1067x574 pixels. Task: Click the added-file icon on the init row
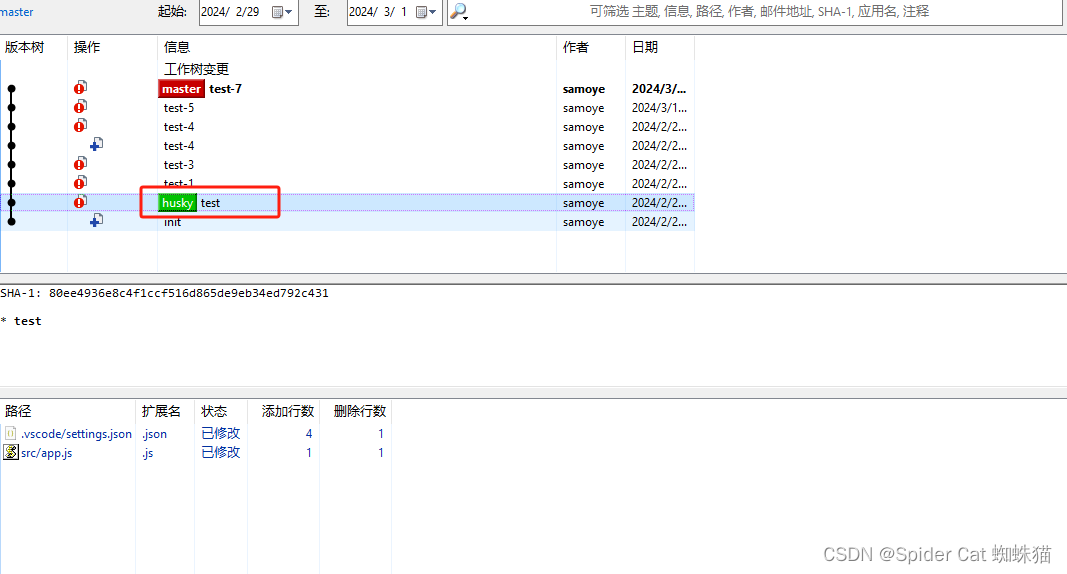point(97,220)
